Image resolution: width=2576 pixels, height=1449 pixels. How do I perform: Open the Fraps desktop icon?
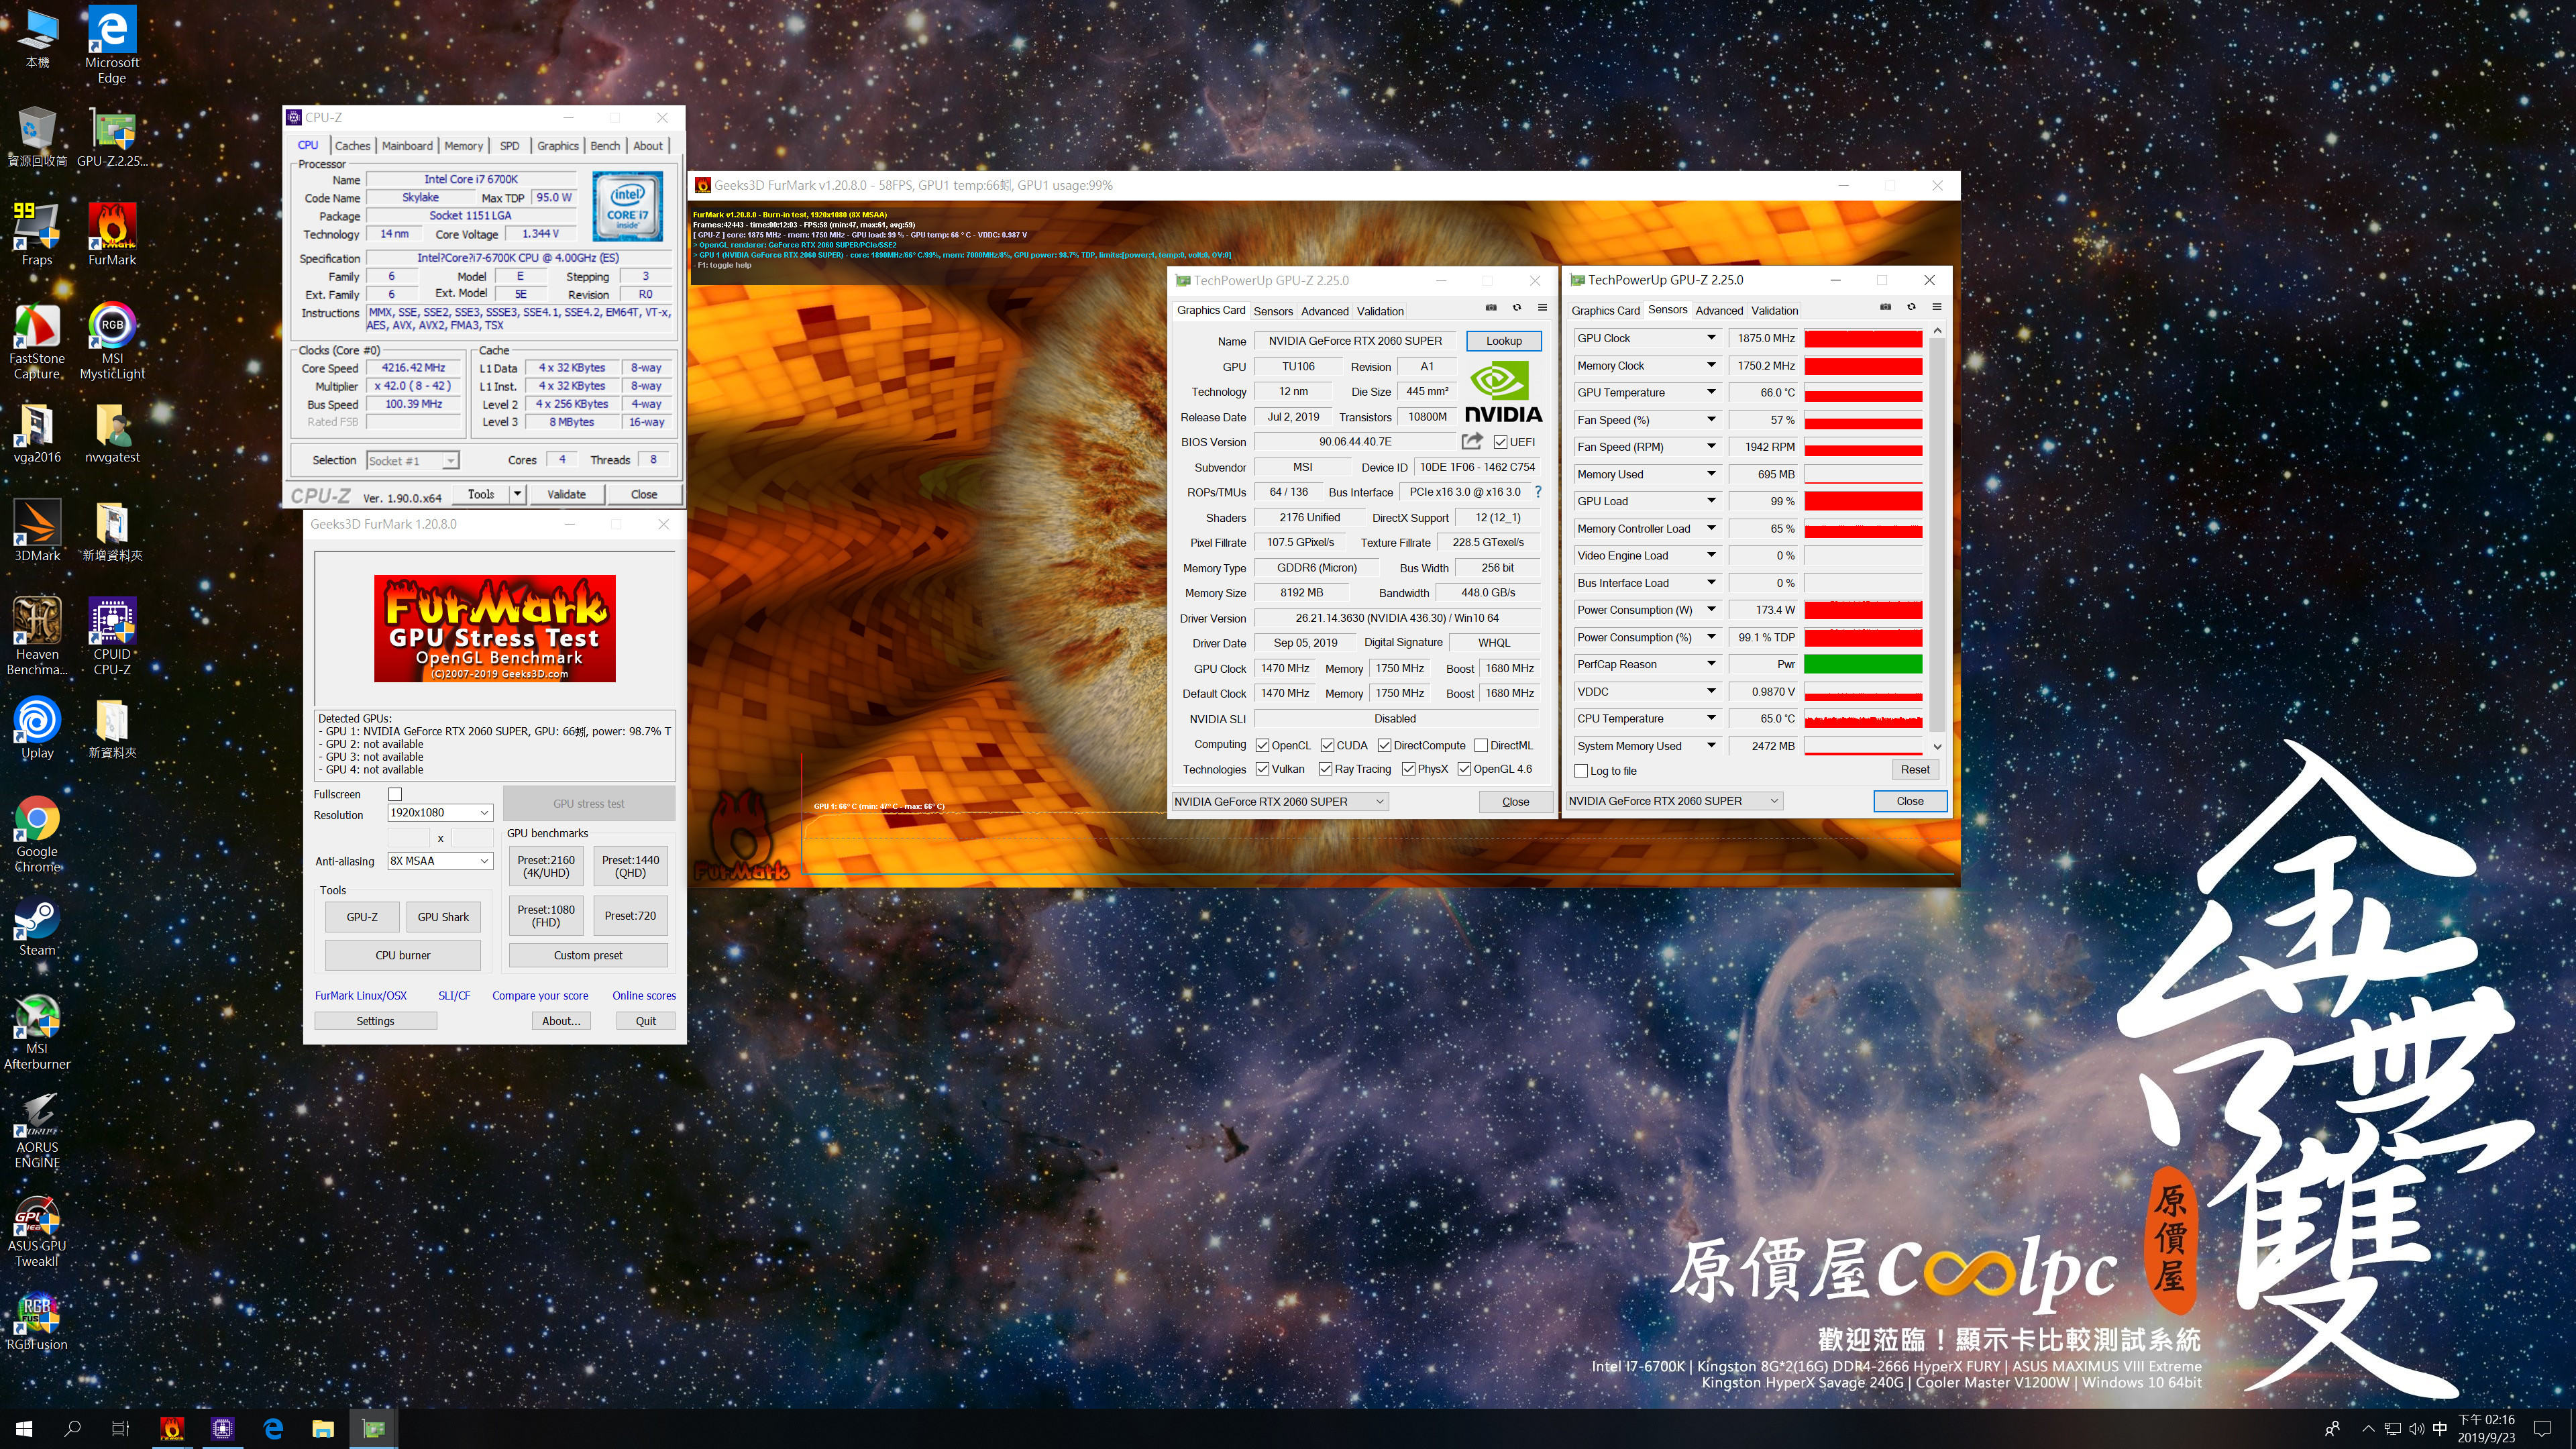click(37, 235)
